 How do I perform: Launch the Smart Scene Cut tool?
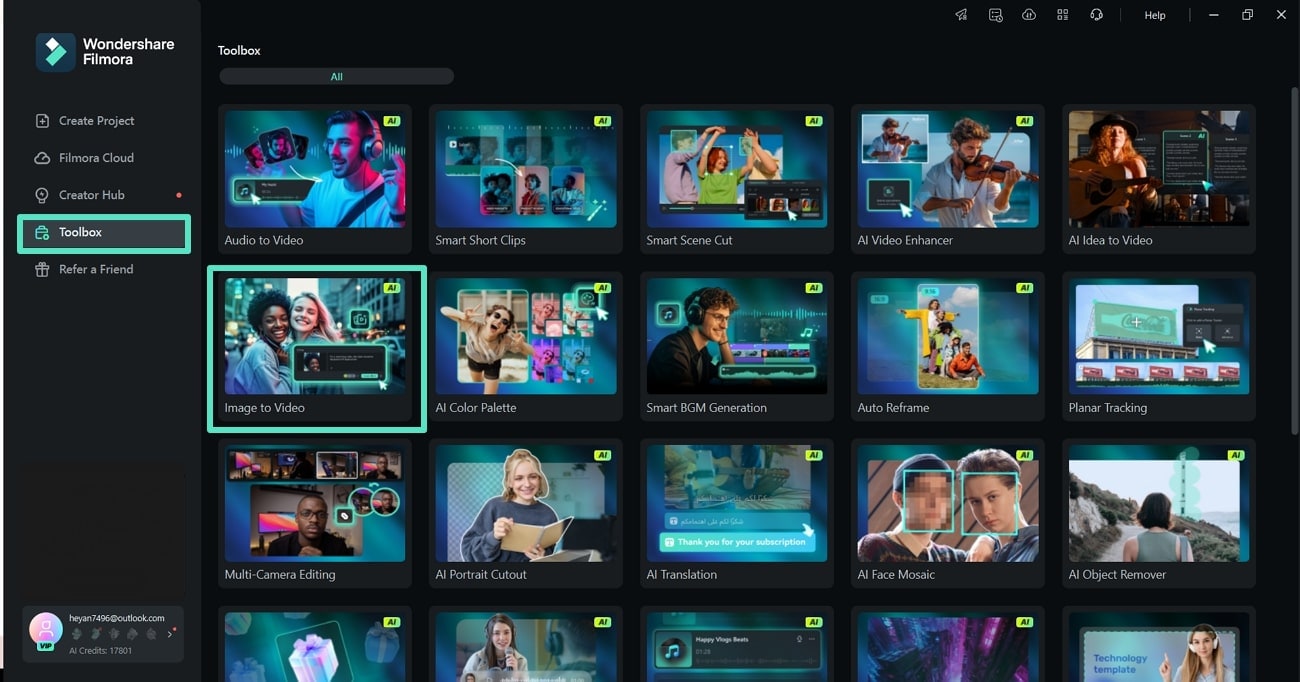tap(737, 179)
